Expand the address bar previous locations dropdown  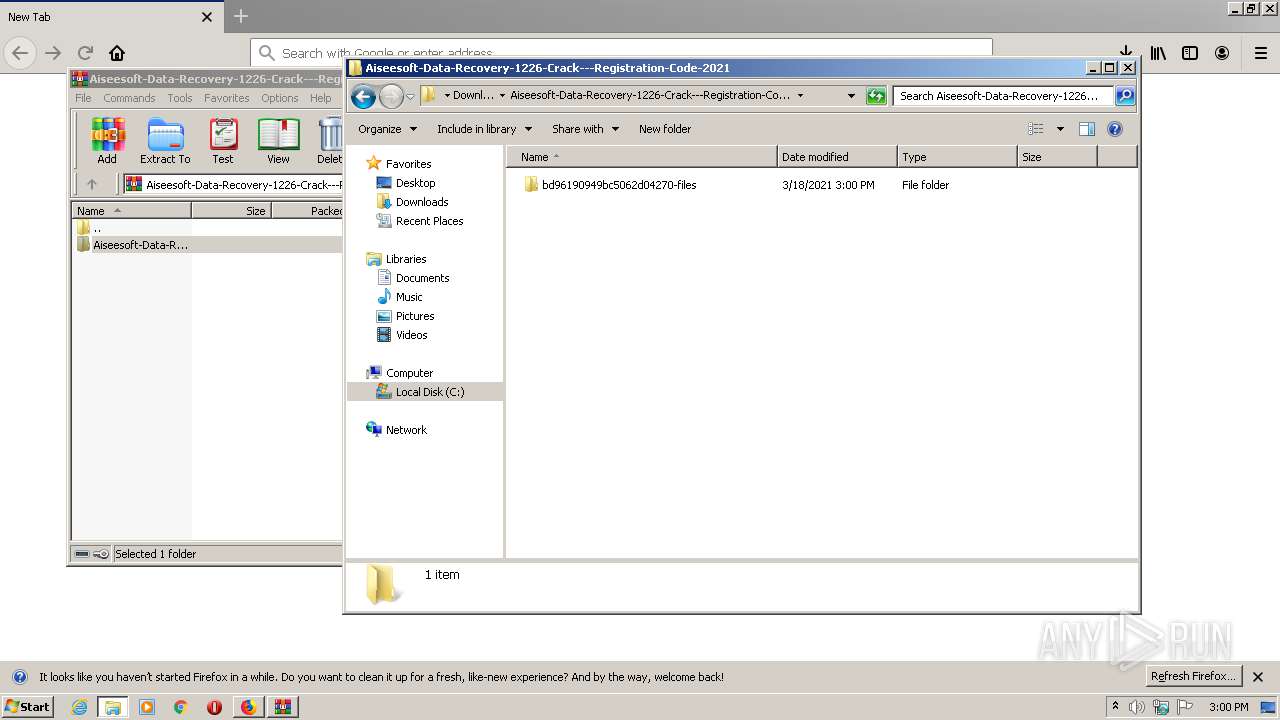pos(851,96)
